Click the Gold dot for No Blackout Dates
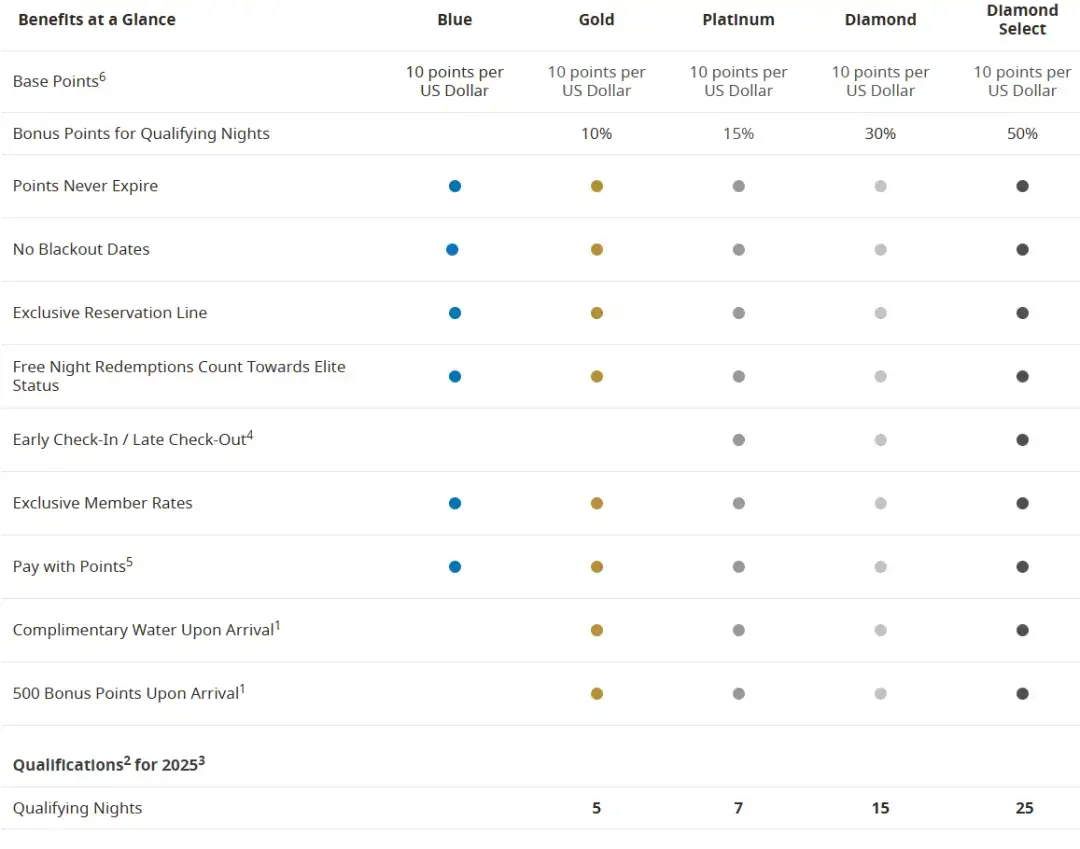This screenshot has width=1080, height=849. pyautogui.click(x=597, y=250)
